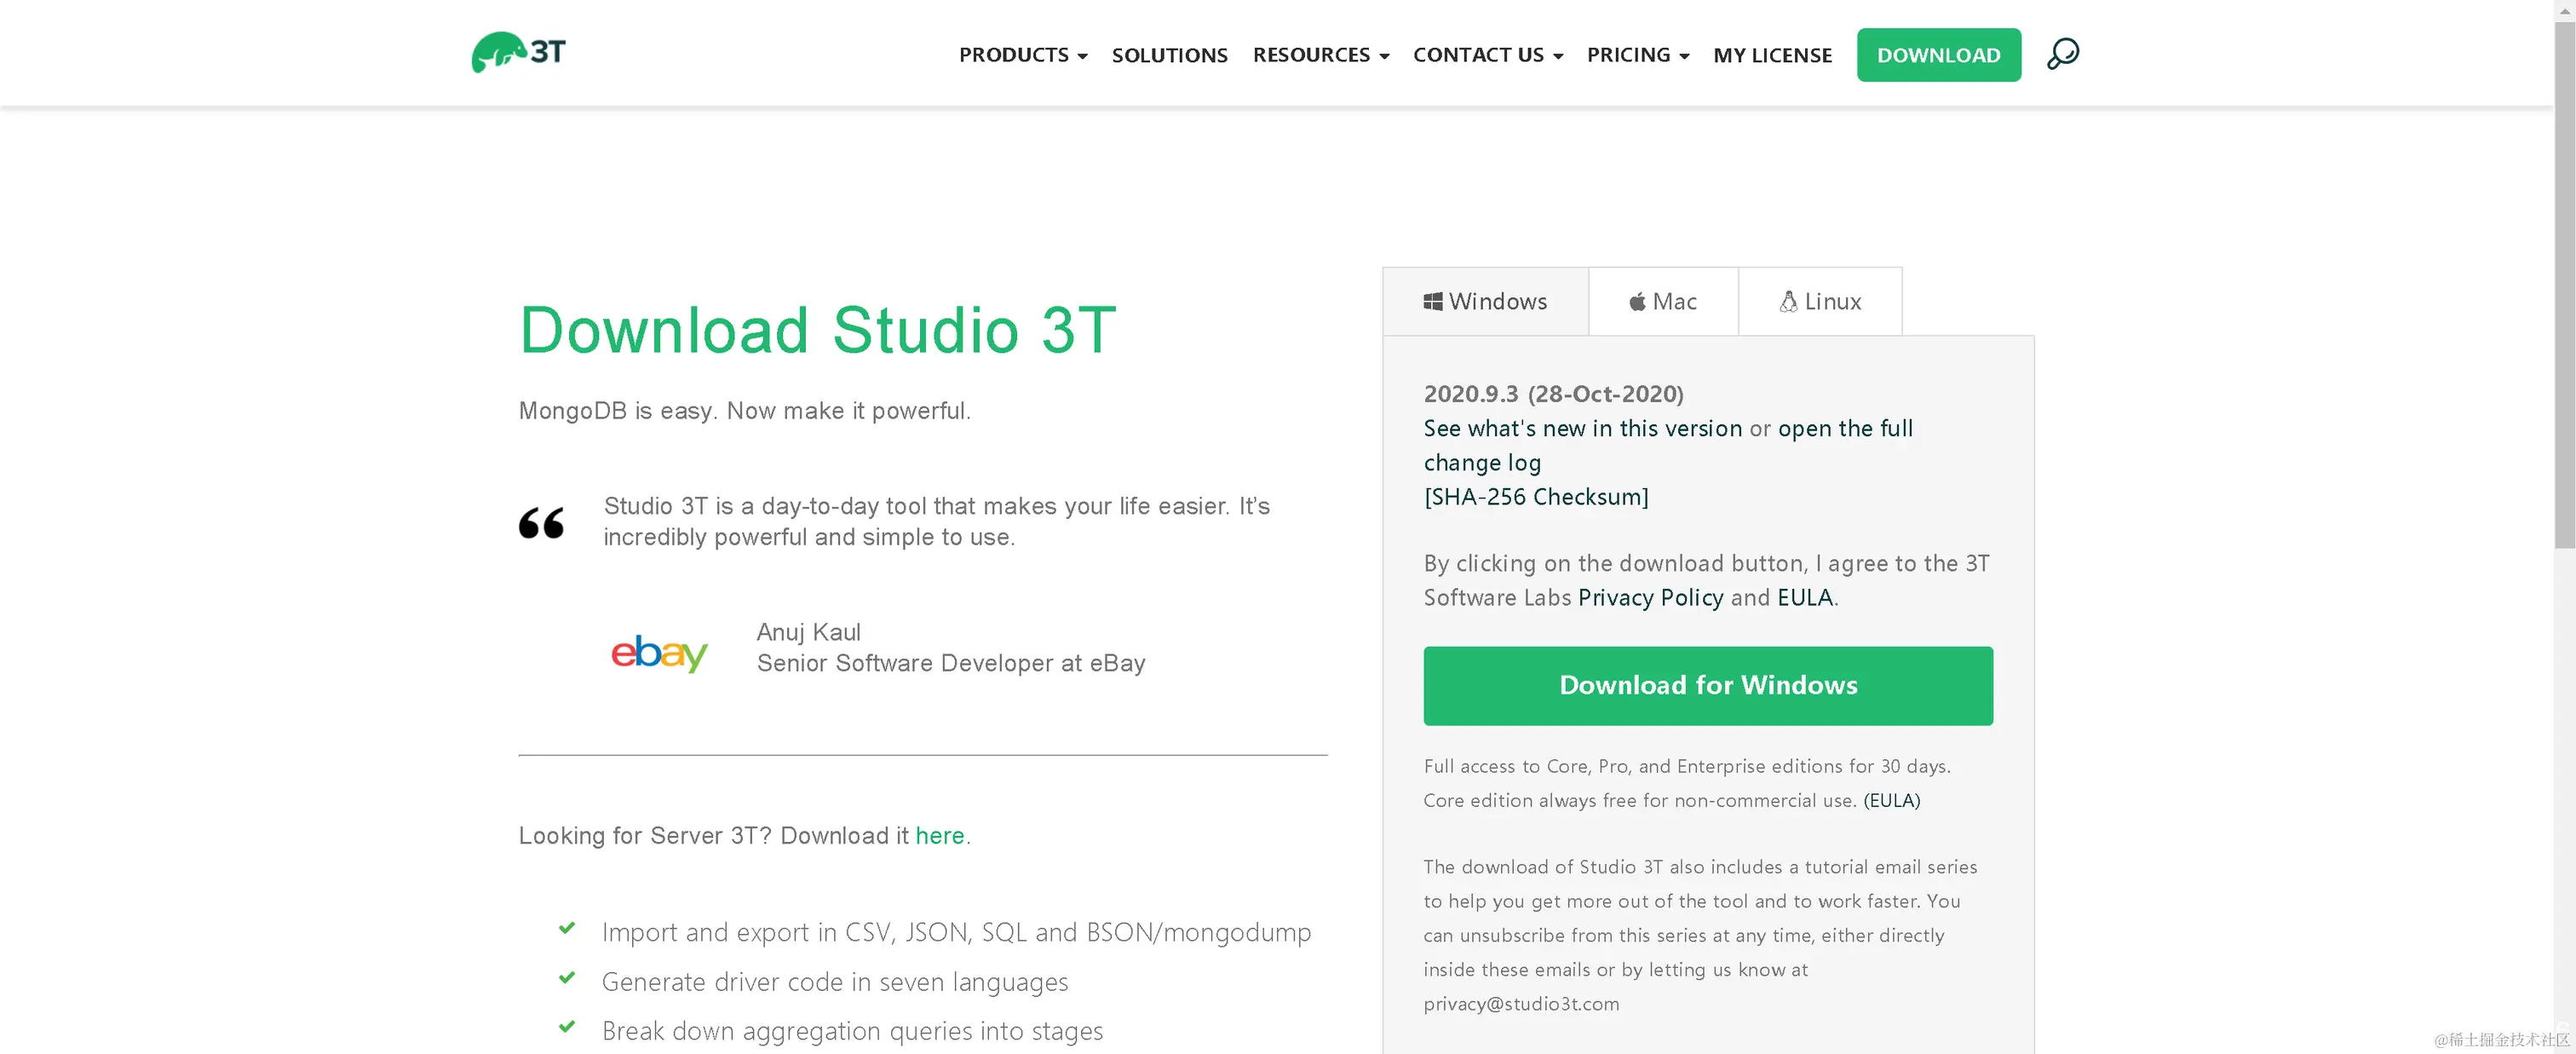Click the green Download header button

tap(1938, 55)
